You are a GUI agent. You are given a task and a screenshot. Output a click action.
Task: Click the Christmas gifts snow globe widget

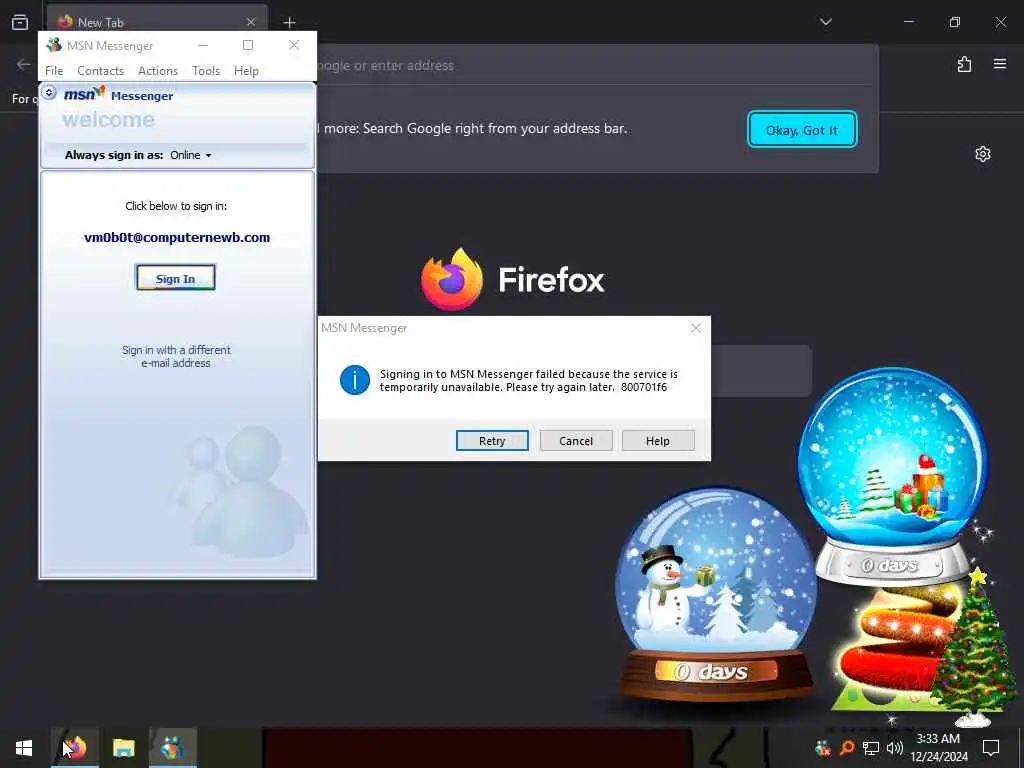pyautogui.click(x=893, y=475)
